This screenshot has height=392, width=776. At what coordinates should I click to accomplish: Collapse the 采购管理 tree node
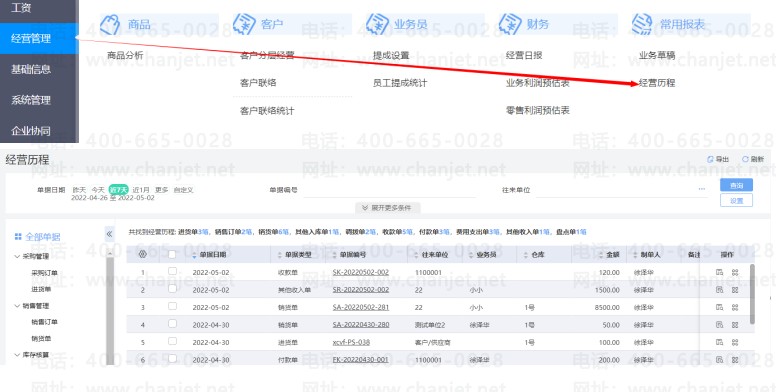coord(17,256)
